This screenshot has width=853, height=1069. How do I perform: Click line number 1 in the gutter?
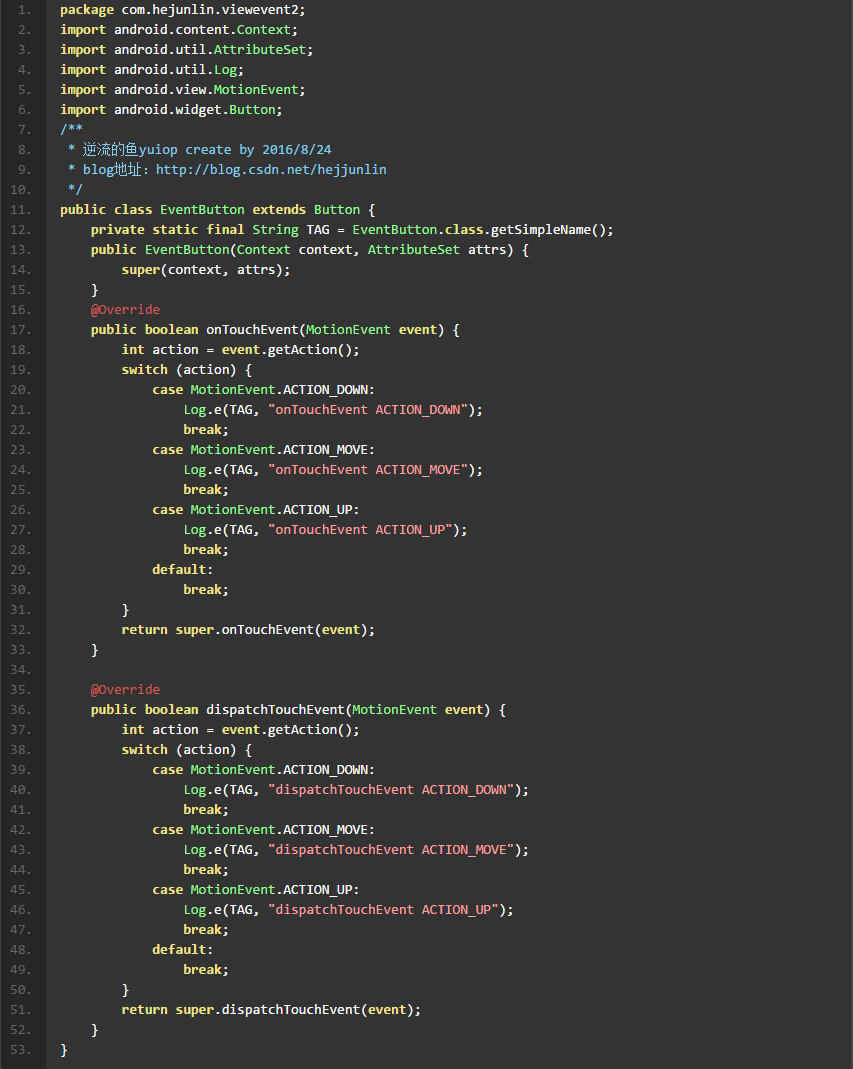tap(24, 10)
